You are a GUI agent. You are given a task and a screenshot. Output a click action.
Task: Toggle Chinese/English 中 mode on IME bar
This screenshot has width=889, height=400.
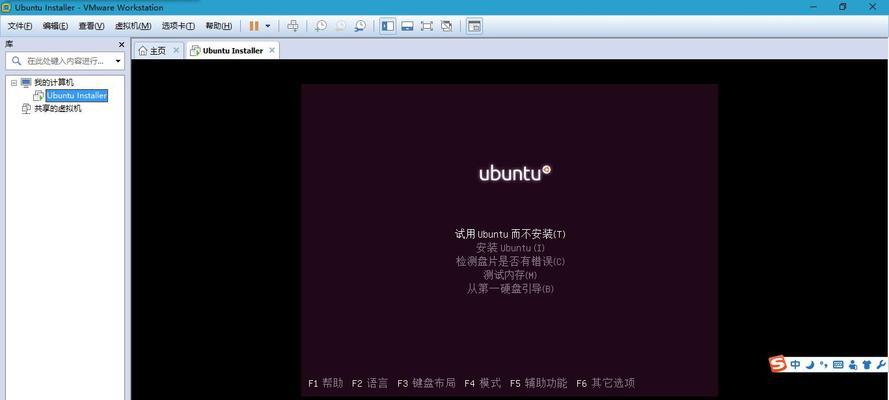click(x=795, y=364)
